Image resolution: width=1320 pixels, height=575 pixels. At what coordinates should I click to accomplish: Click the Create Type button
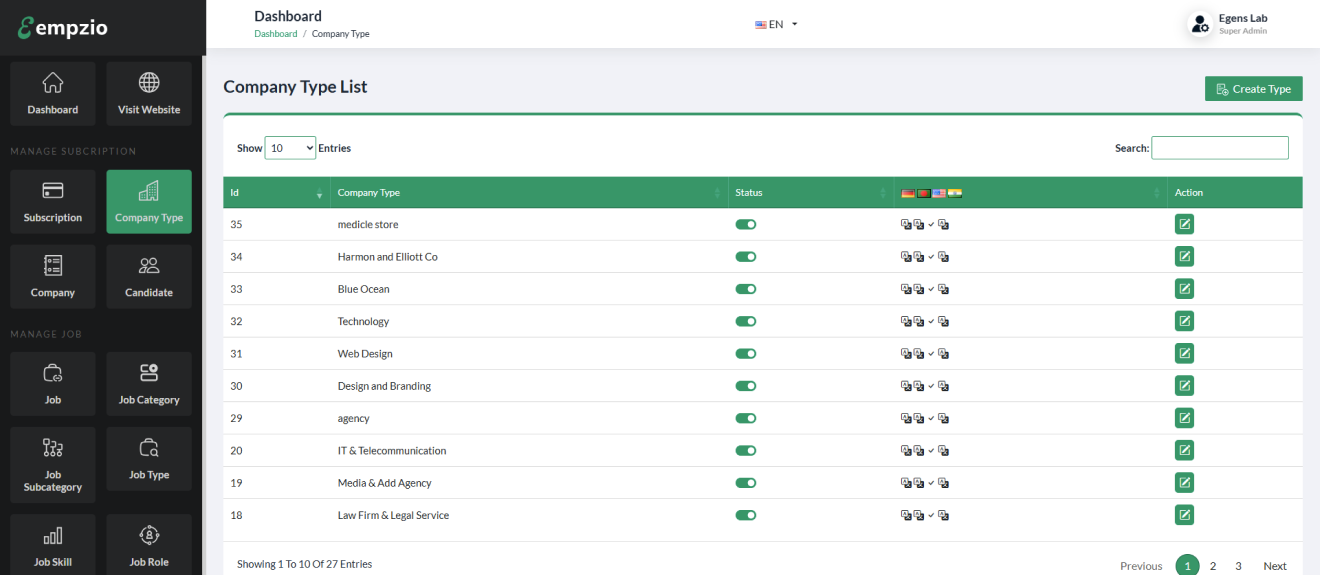pos(1254,89)
